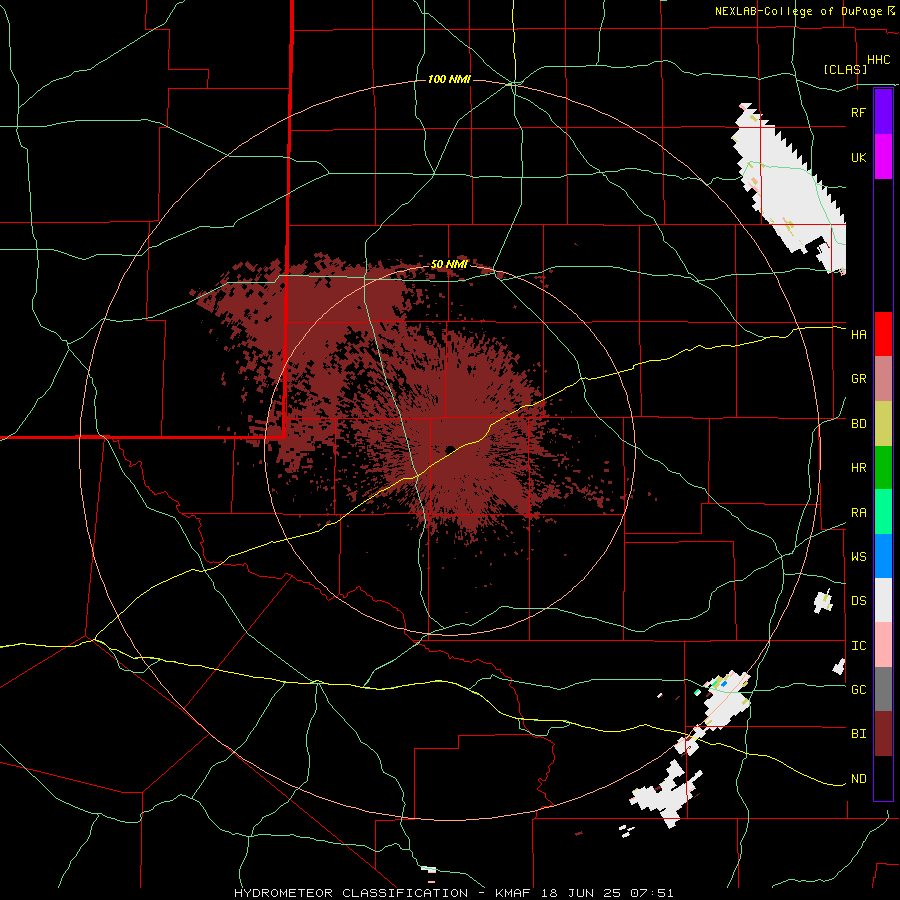Click the GR legend label
Image resolution: width=900 pixels, height=900 pixels.
[x=858, y=379]
